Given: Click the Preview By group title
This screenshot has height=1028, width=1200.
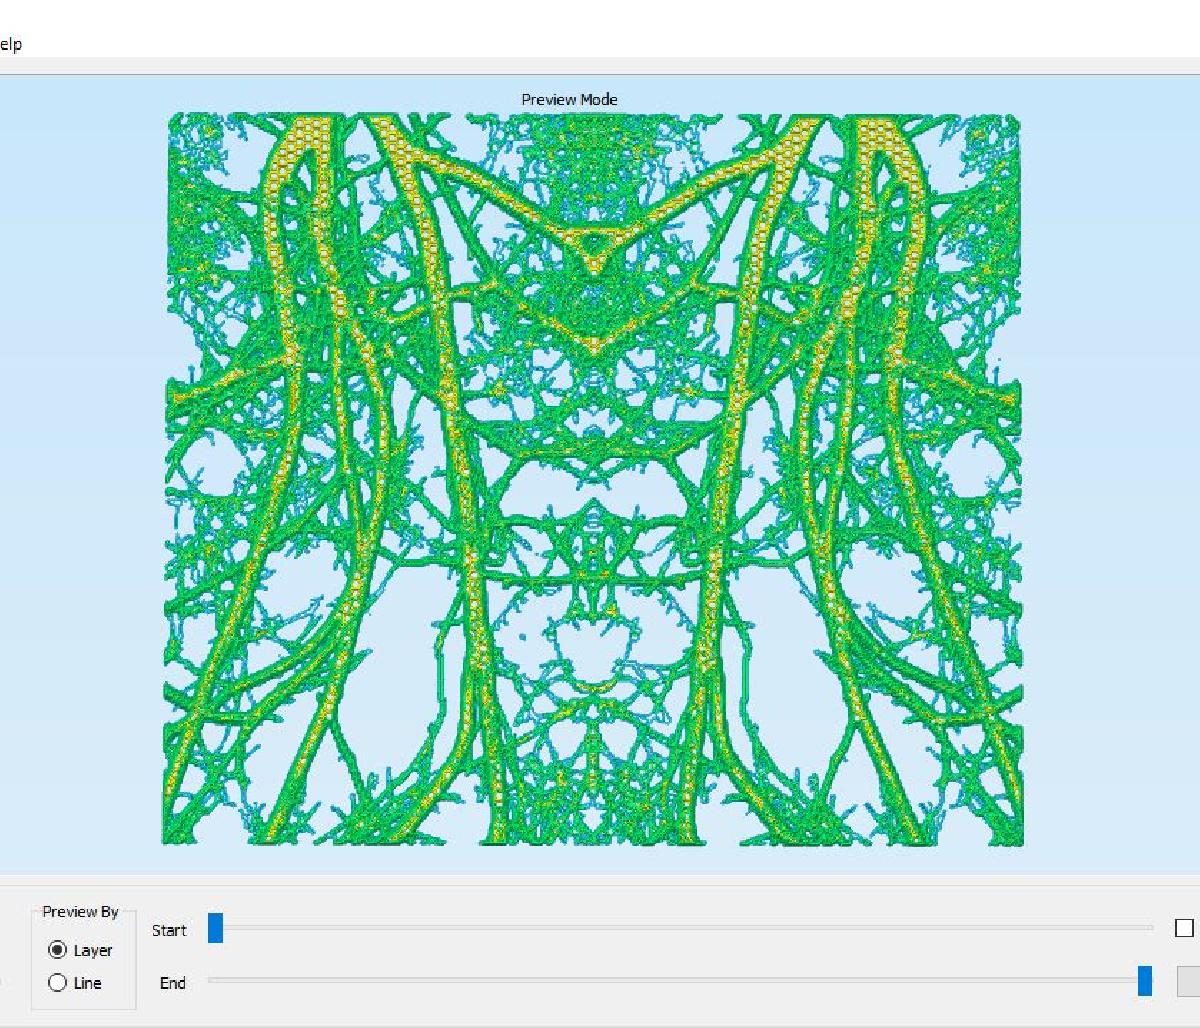Looking at the screenshot, I should (x=80, y=911).
